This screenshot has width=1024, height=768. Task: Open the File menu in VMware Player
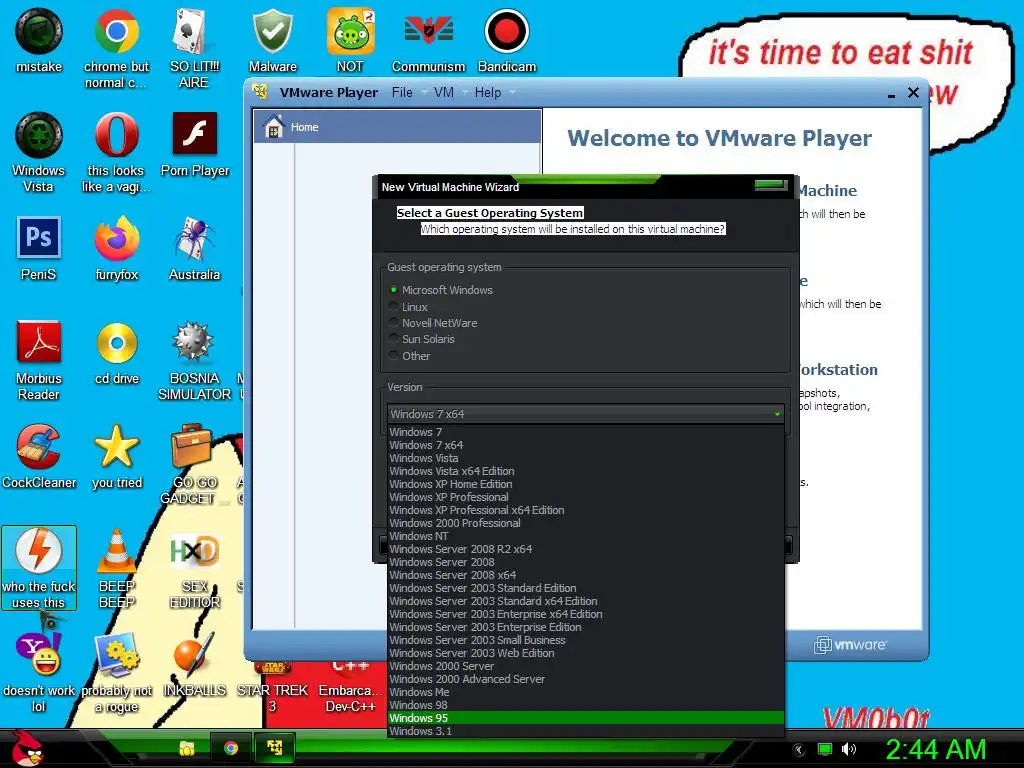pyautogui.click(x=402, y=93)
